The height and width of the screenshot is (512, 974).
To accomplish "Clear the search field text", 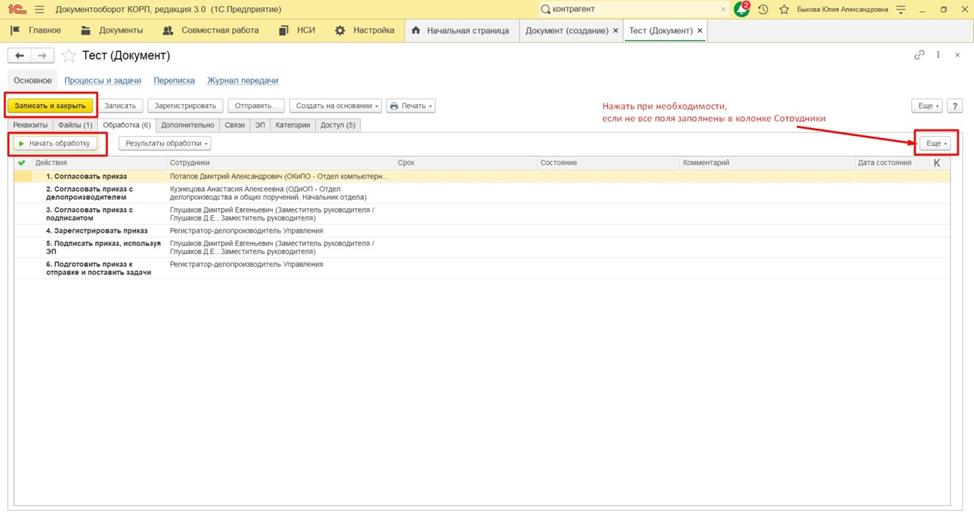I will pos(723,9).
